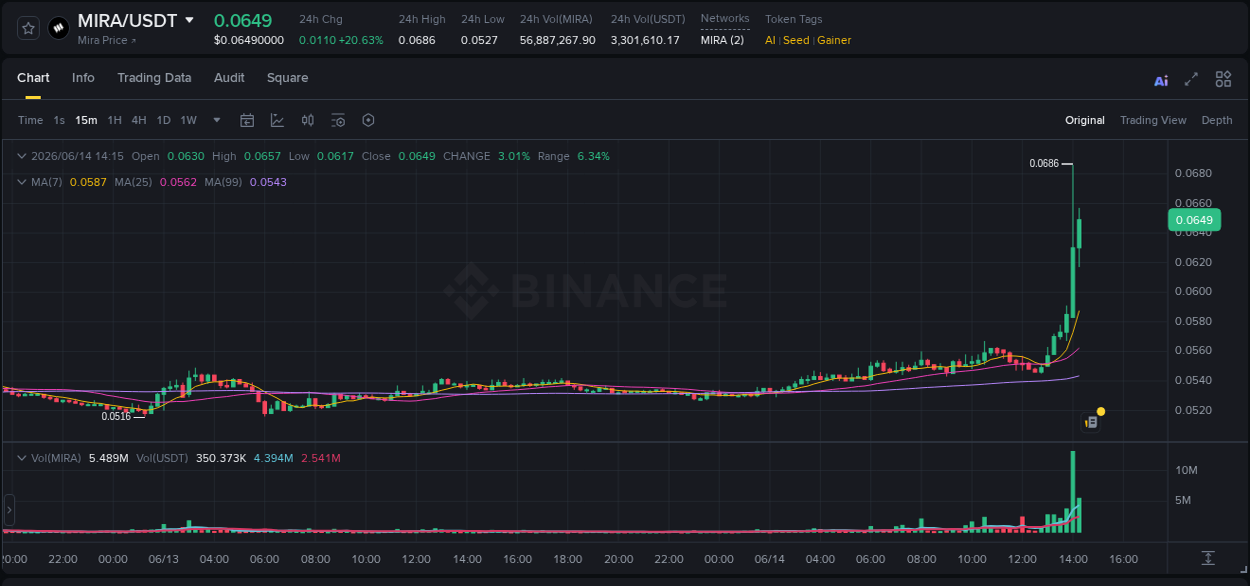
Task: Select the 1H interval
Action: click(114, 120)
